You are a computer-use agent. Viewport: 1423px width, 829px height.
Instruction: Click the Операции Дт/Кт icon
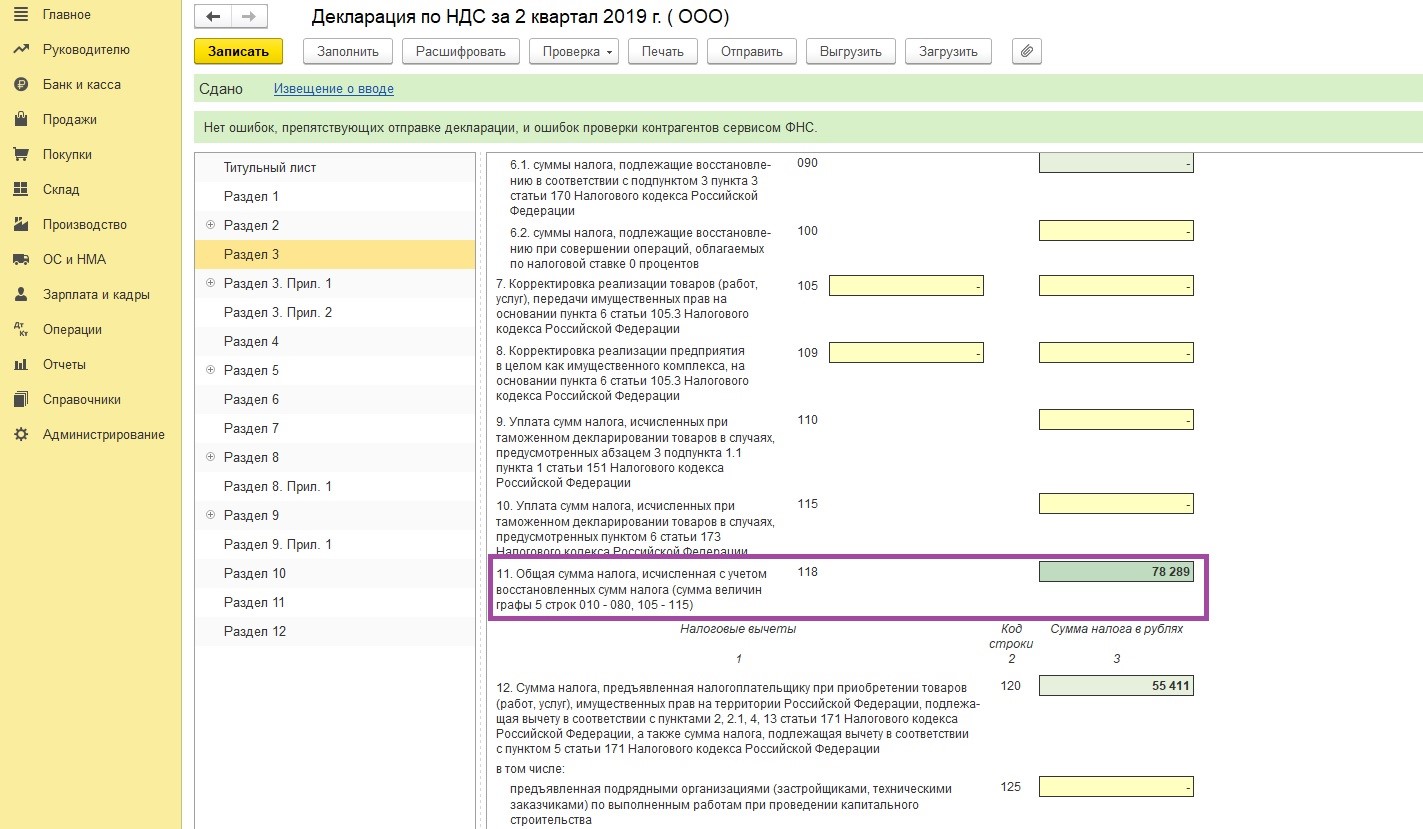tap(20, 329)
